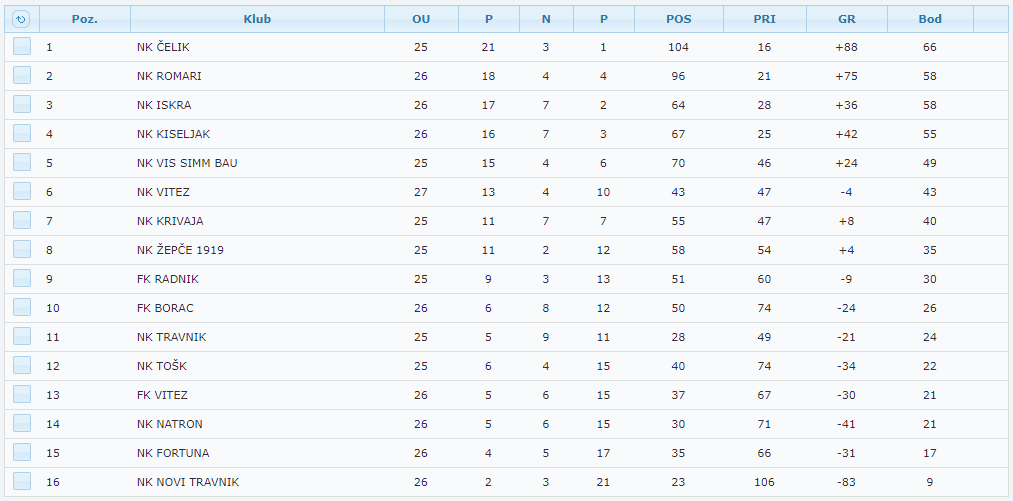Click the GR column header
Screen dimensions: 1013x501
[x=847, y=19]
